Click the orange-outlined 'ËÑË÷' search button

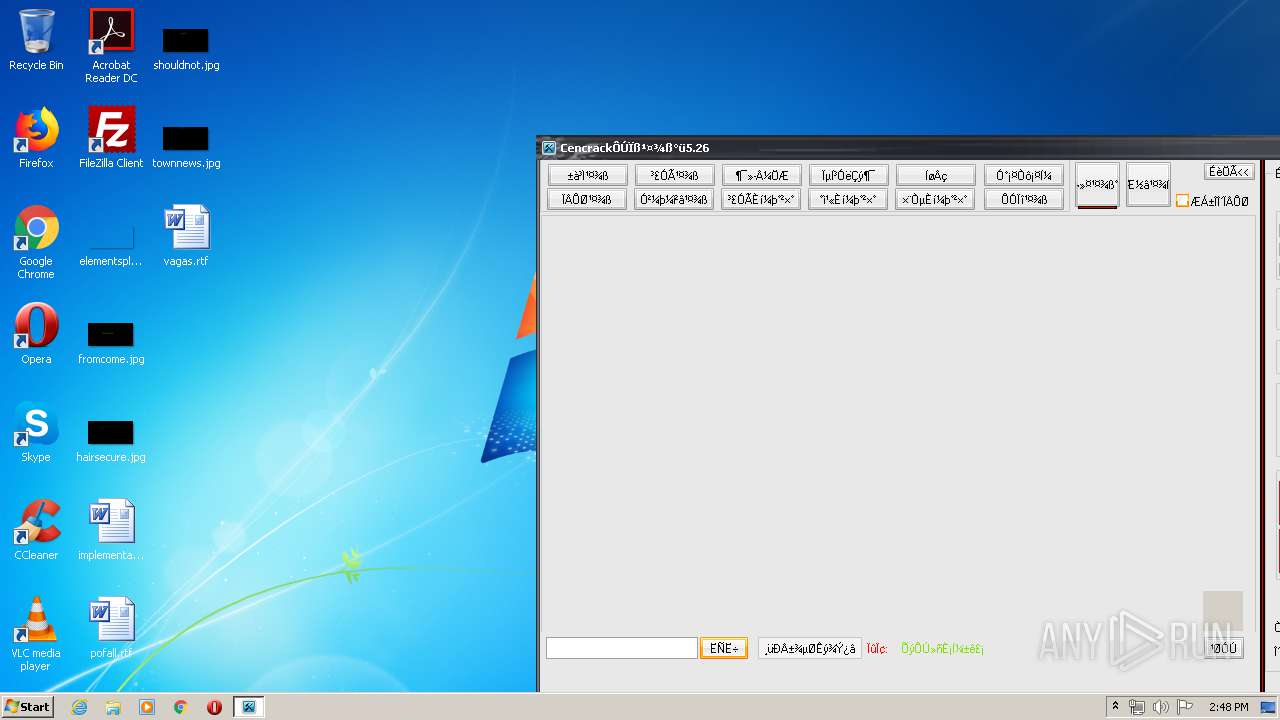[724, 648]
